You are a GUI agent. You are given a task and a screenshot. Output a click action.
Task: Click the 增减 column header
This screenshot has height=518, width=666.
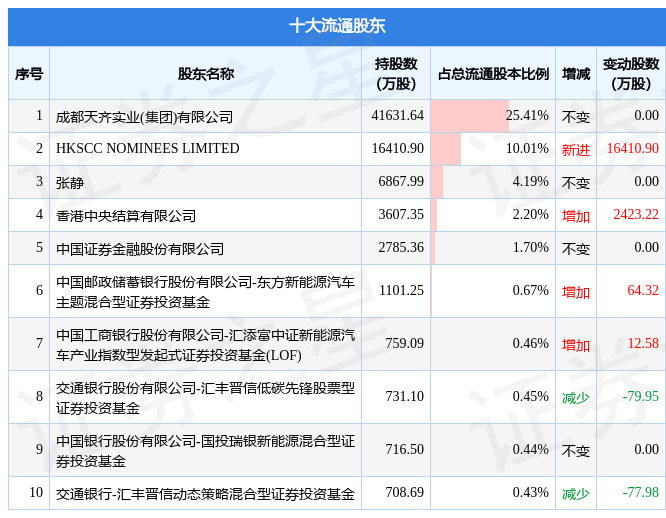(576, 74)
